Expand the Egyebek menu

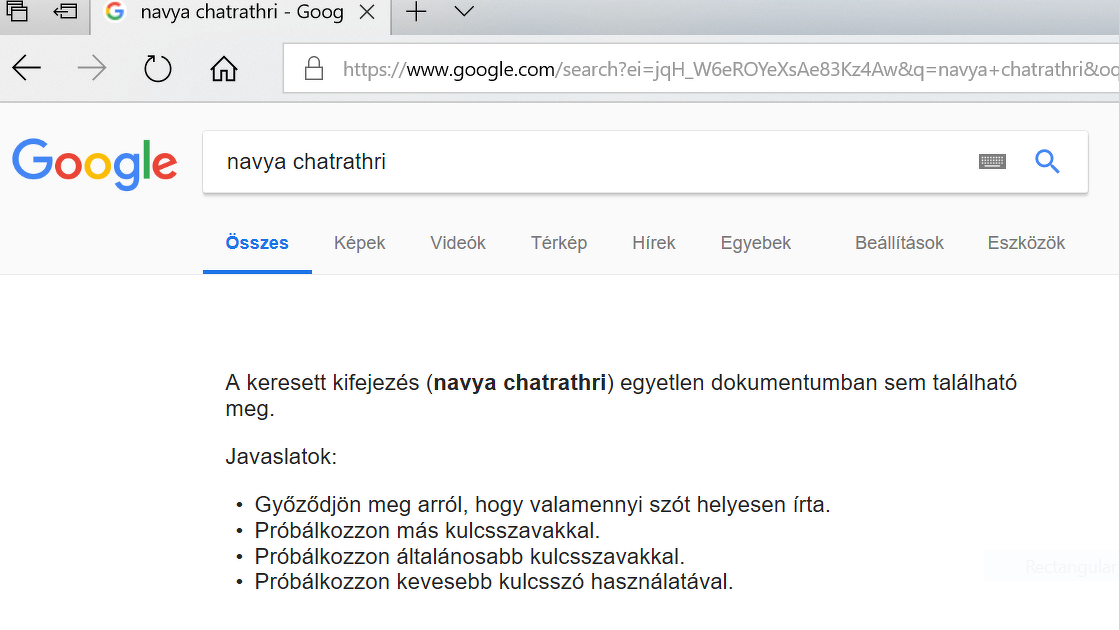pyautogui.click(x=756, y=243)
